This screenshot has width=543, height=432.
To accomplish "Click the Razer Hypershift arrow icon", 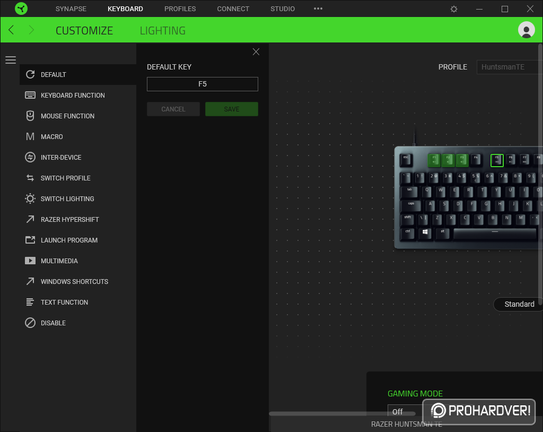I will tap(30, 219).
